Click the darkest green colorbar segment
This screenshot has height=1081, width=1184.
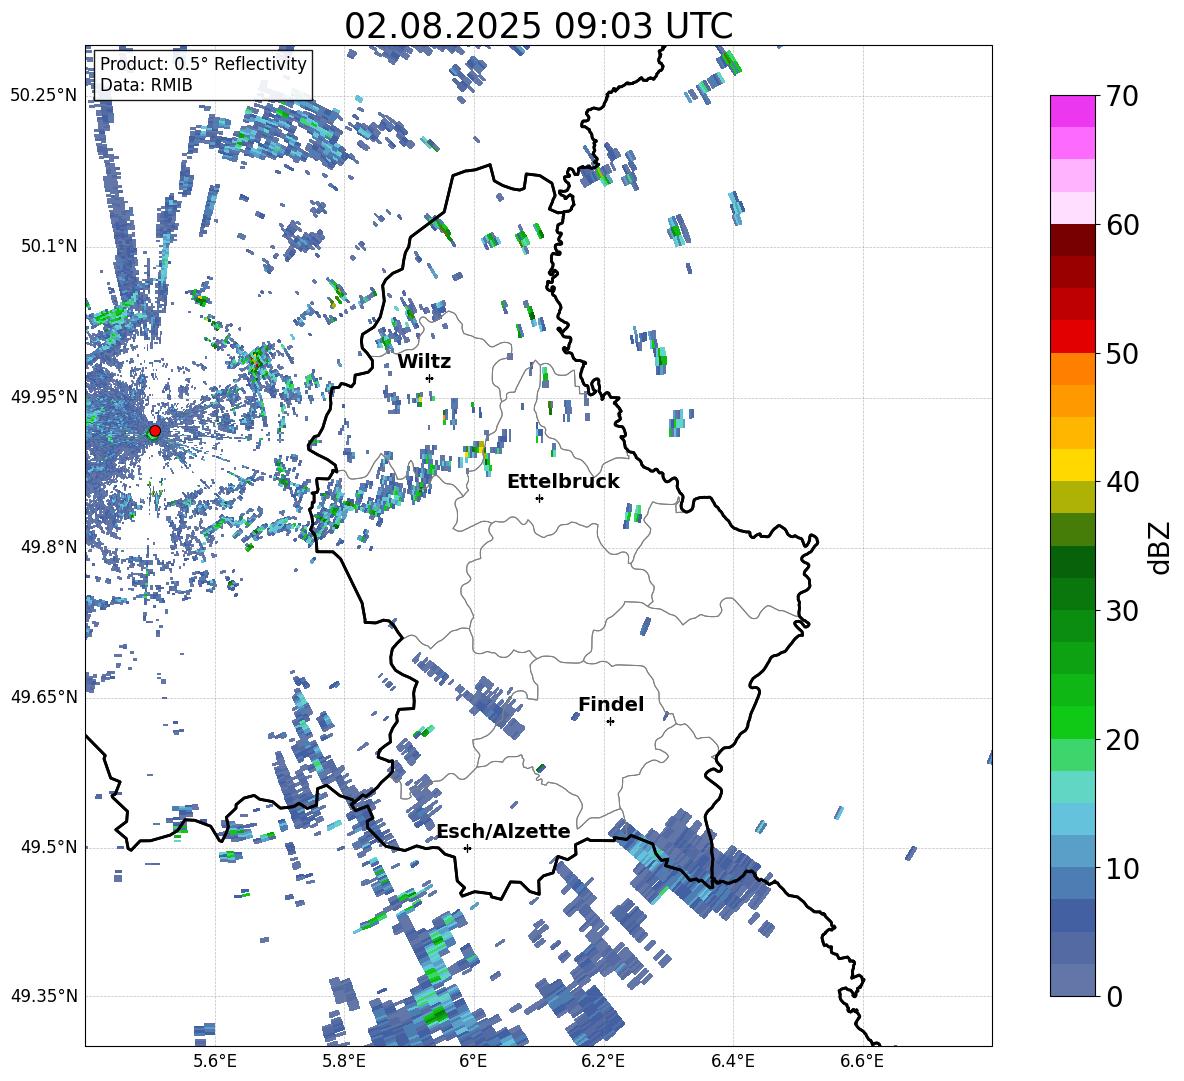click(1072, 562)
